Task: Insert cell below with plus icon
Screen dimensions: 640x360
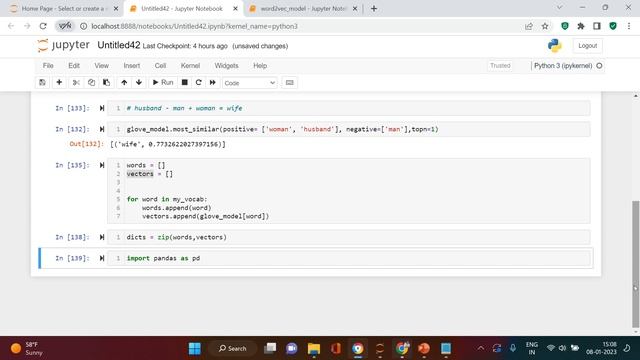Action: pyautogui.click(x=59, y=82)
